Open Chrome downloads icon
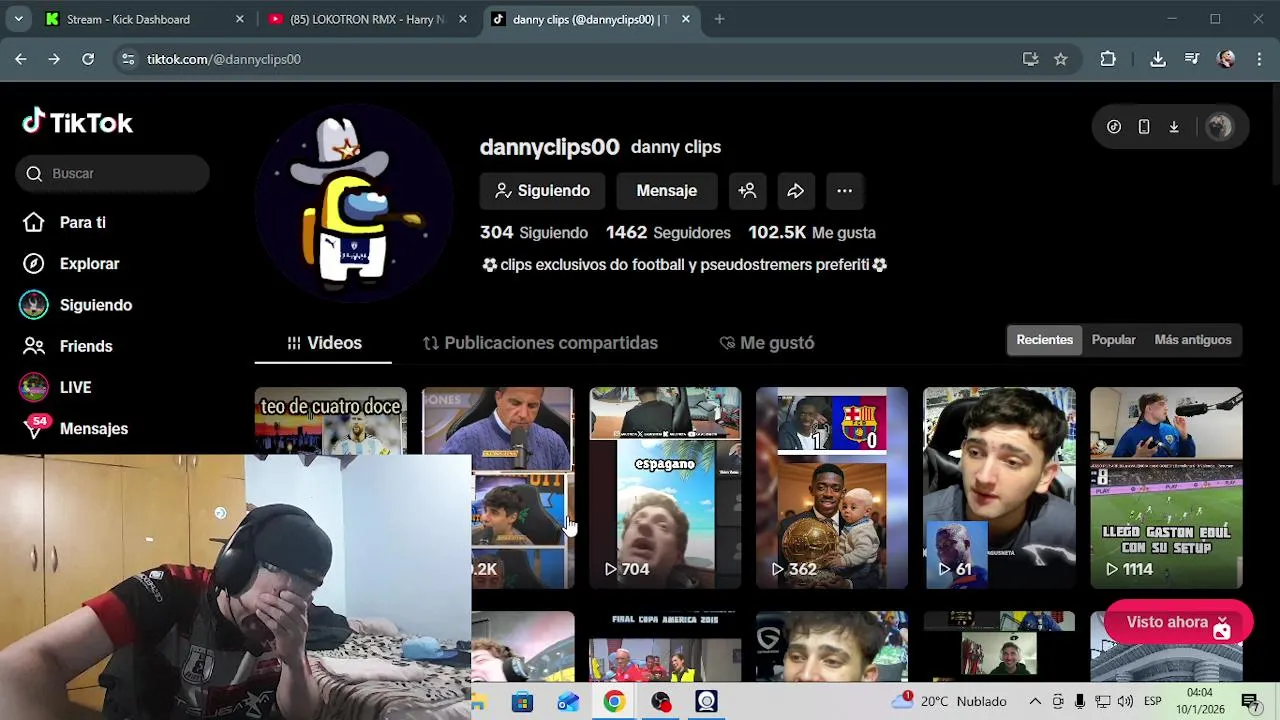Image resolution: width=1280 pixels, height=720 pixels. 1158,59
